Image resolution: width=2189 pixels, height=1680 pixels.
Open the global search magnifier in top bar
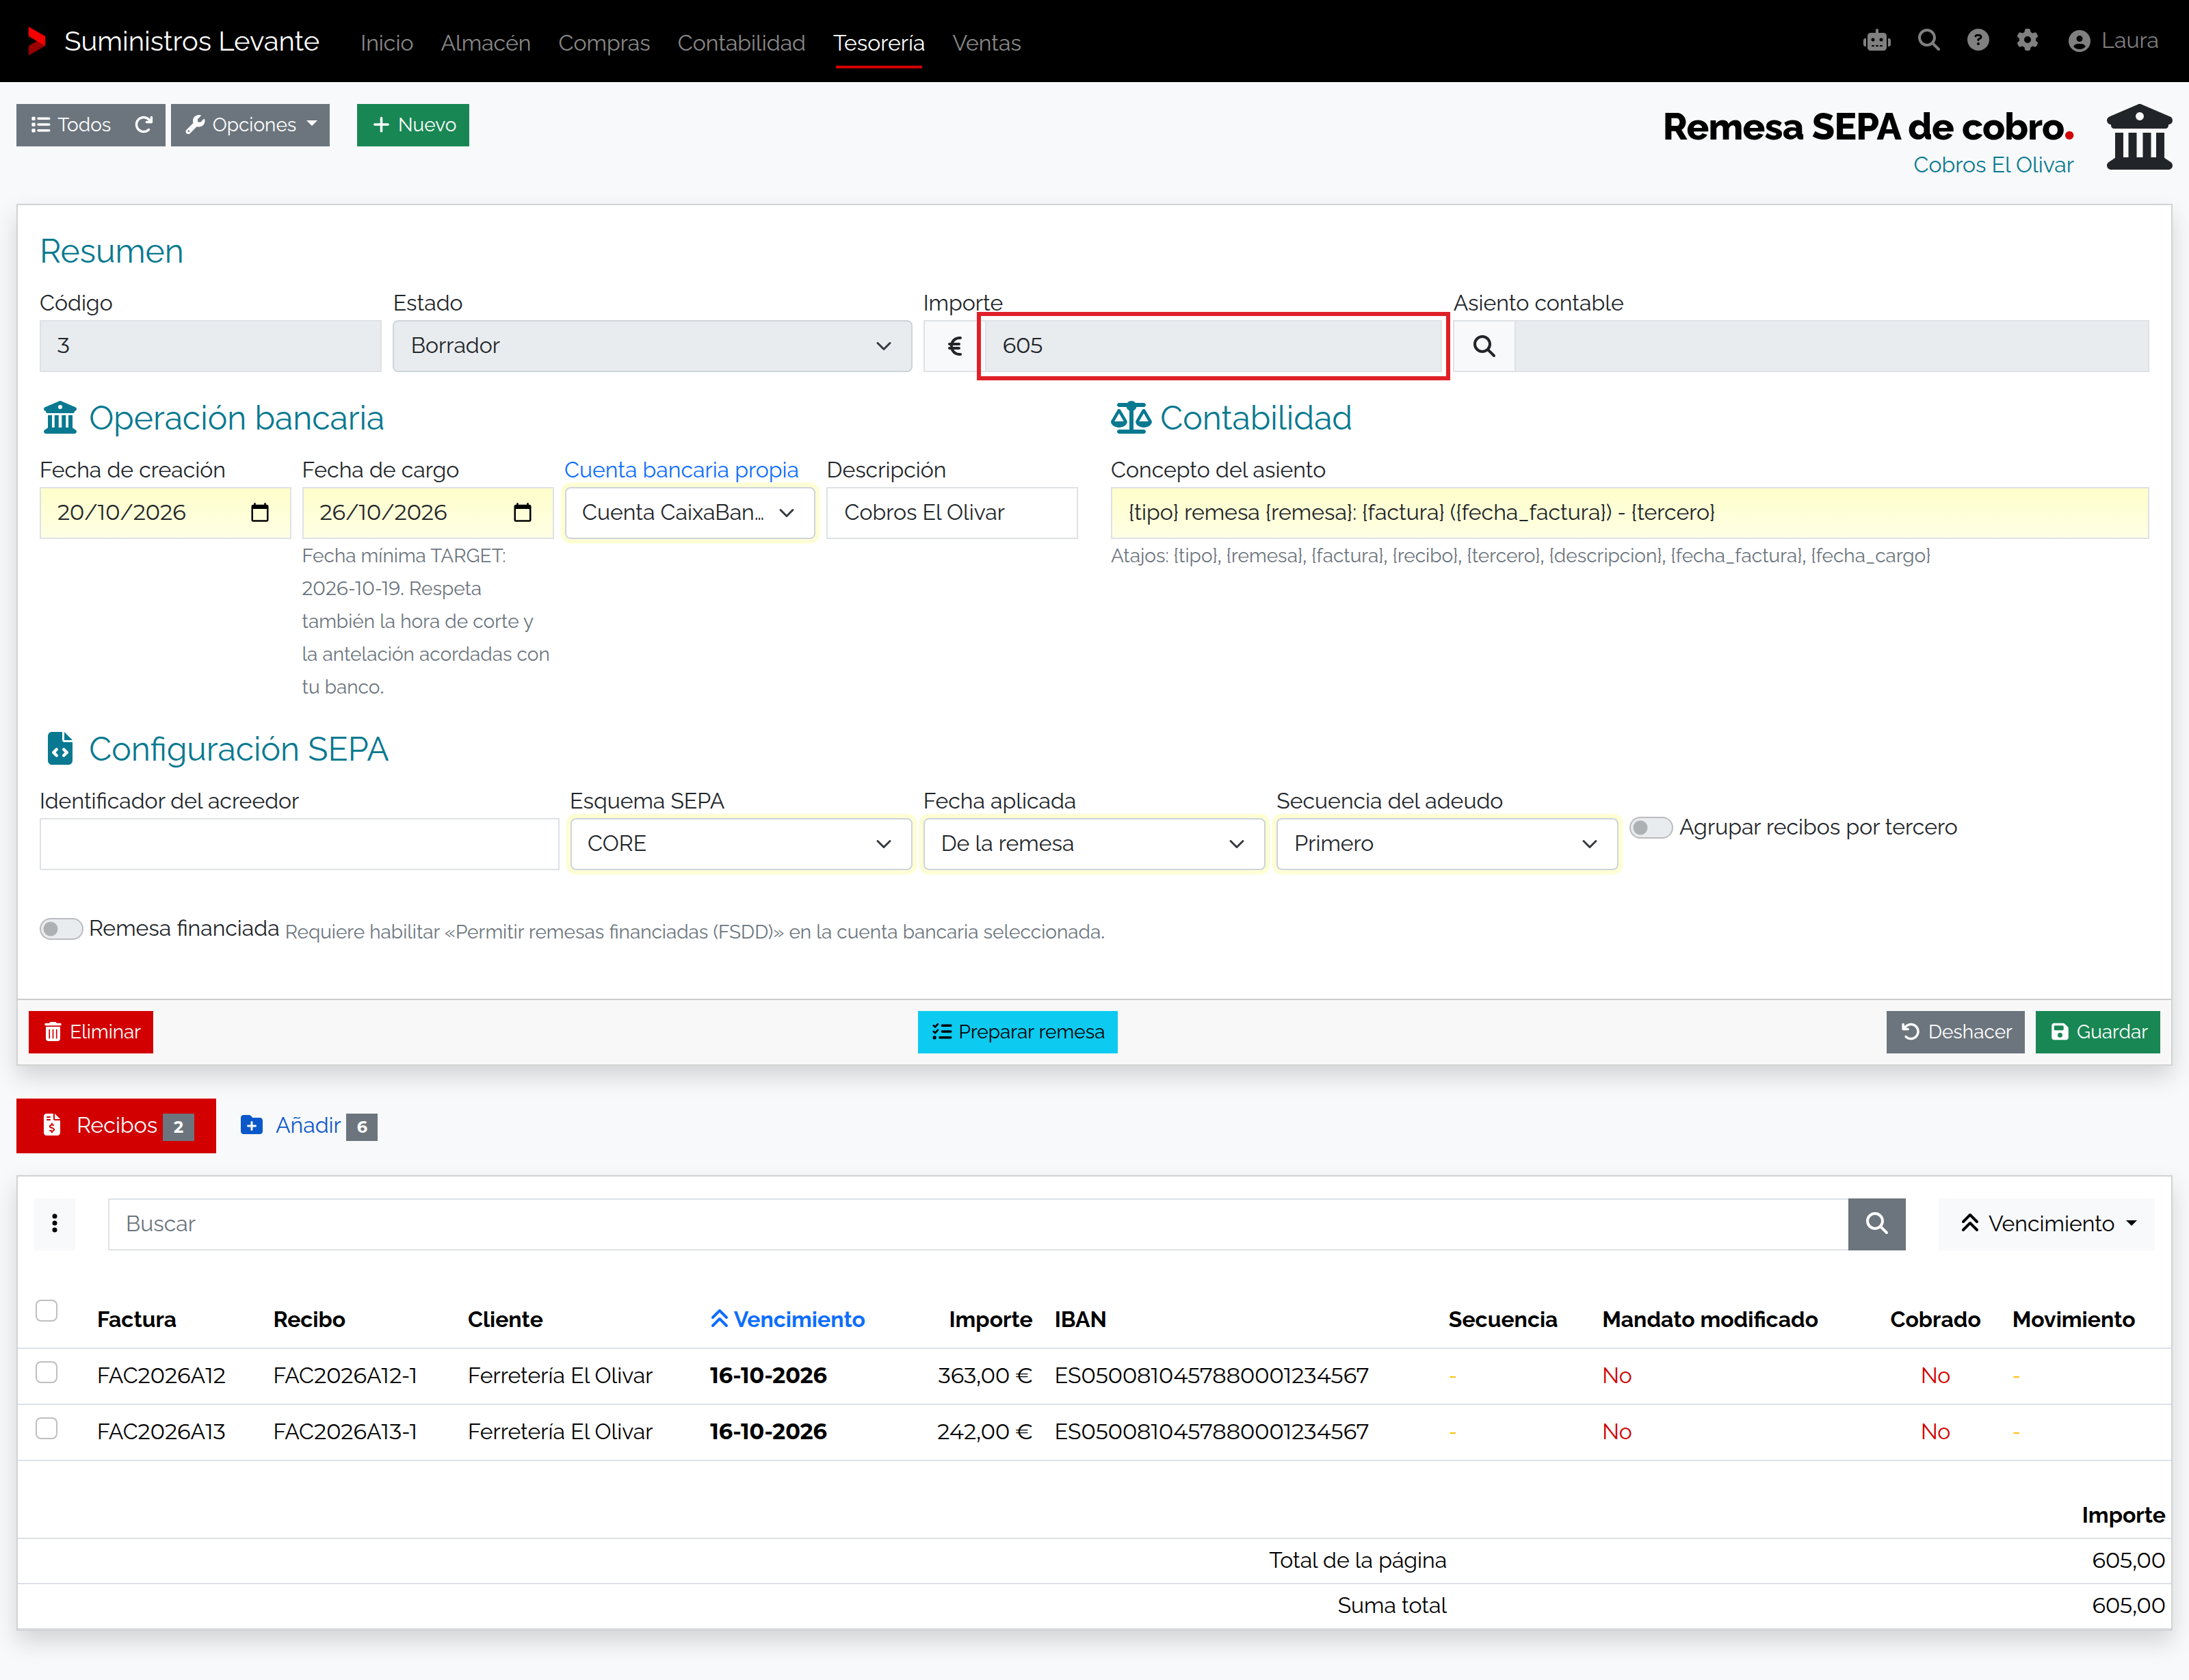(x=1928, y=41)
